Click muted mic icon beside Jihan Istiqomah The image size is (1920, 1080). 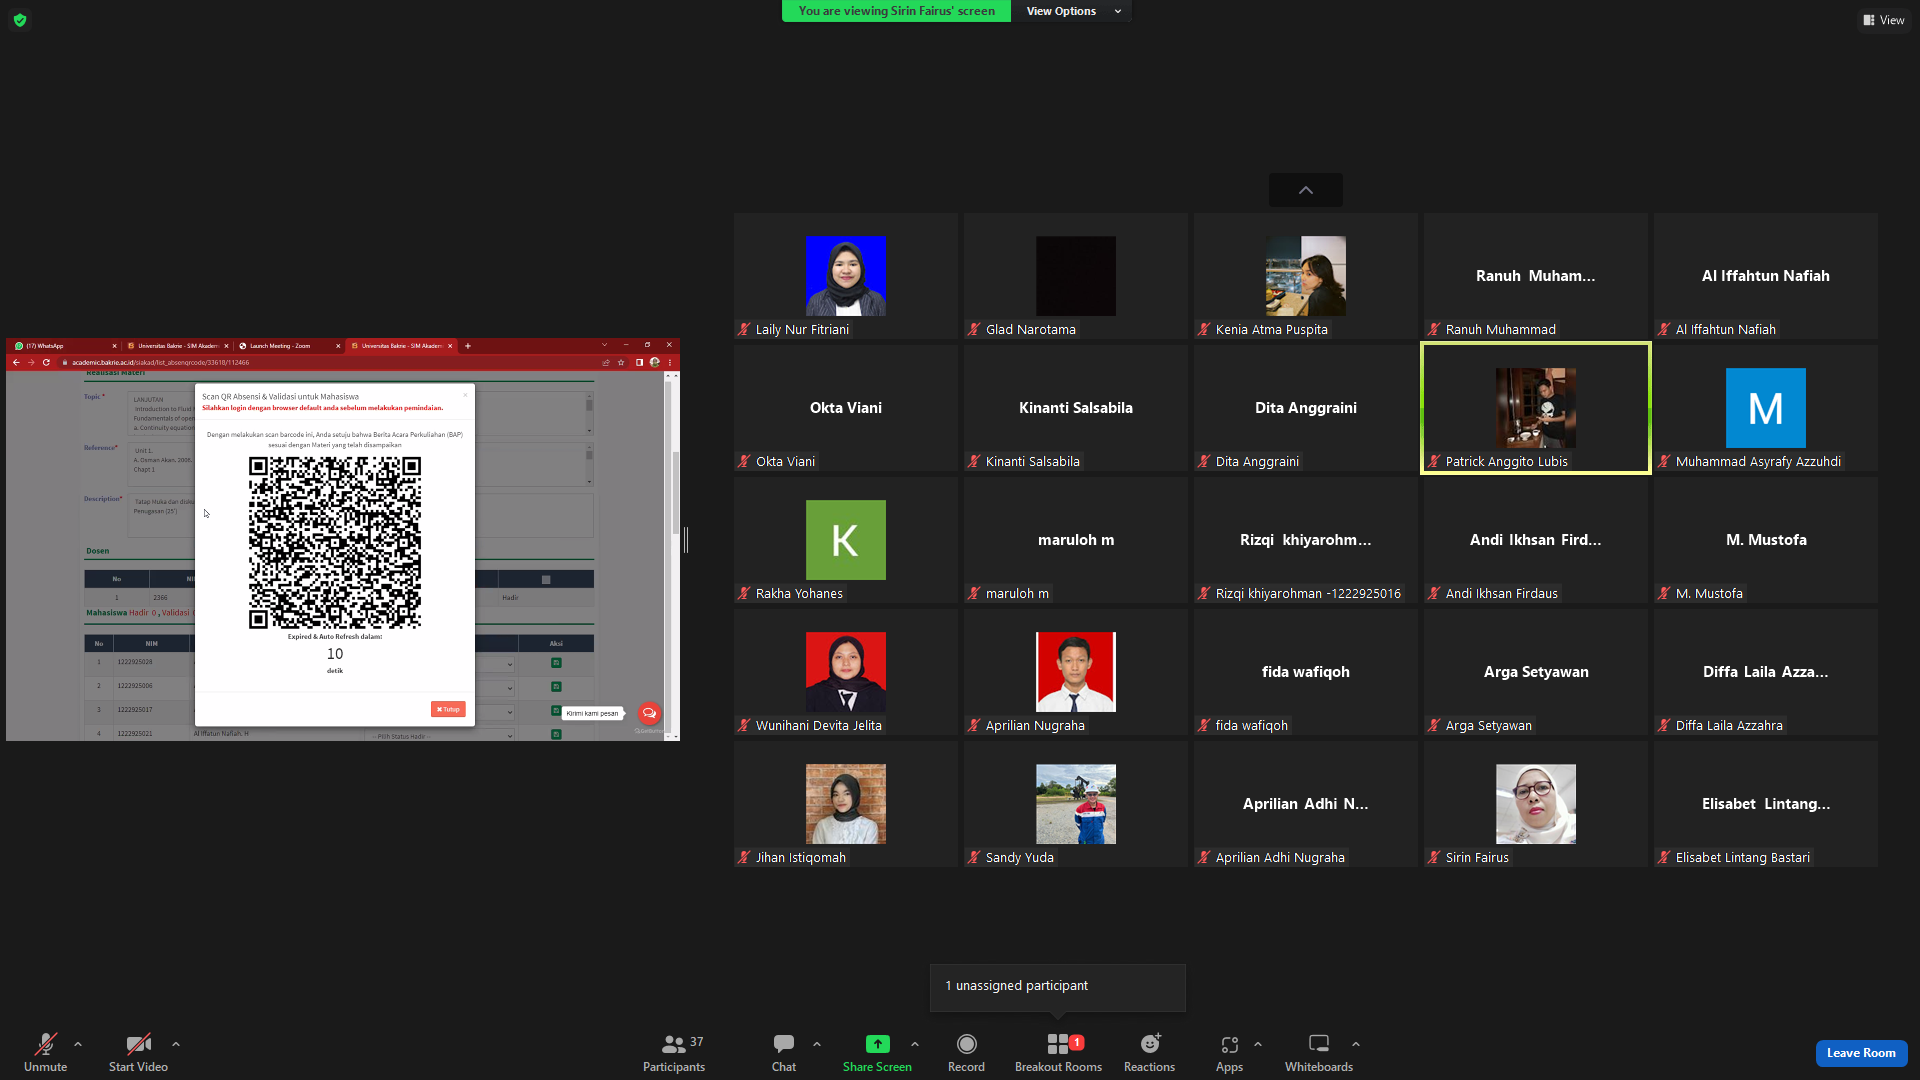click(x=745, y=858)
